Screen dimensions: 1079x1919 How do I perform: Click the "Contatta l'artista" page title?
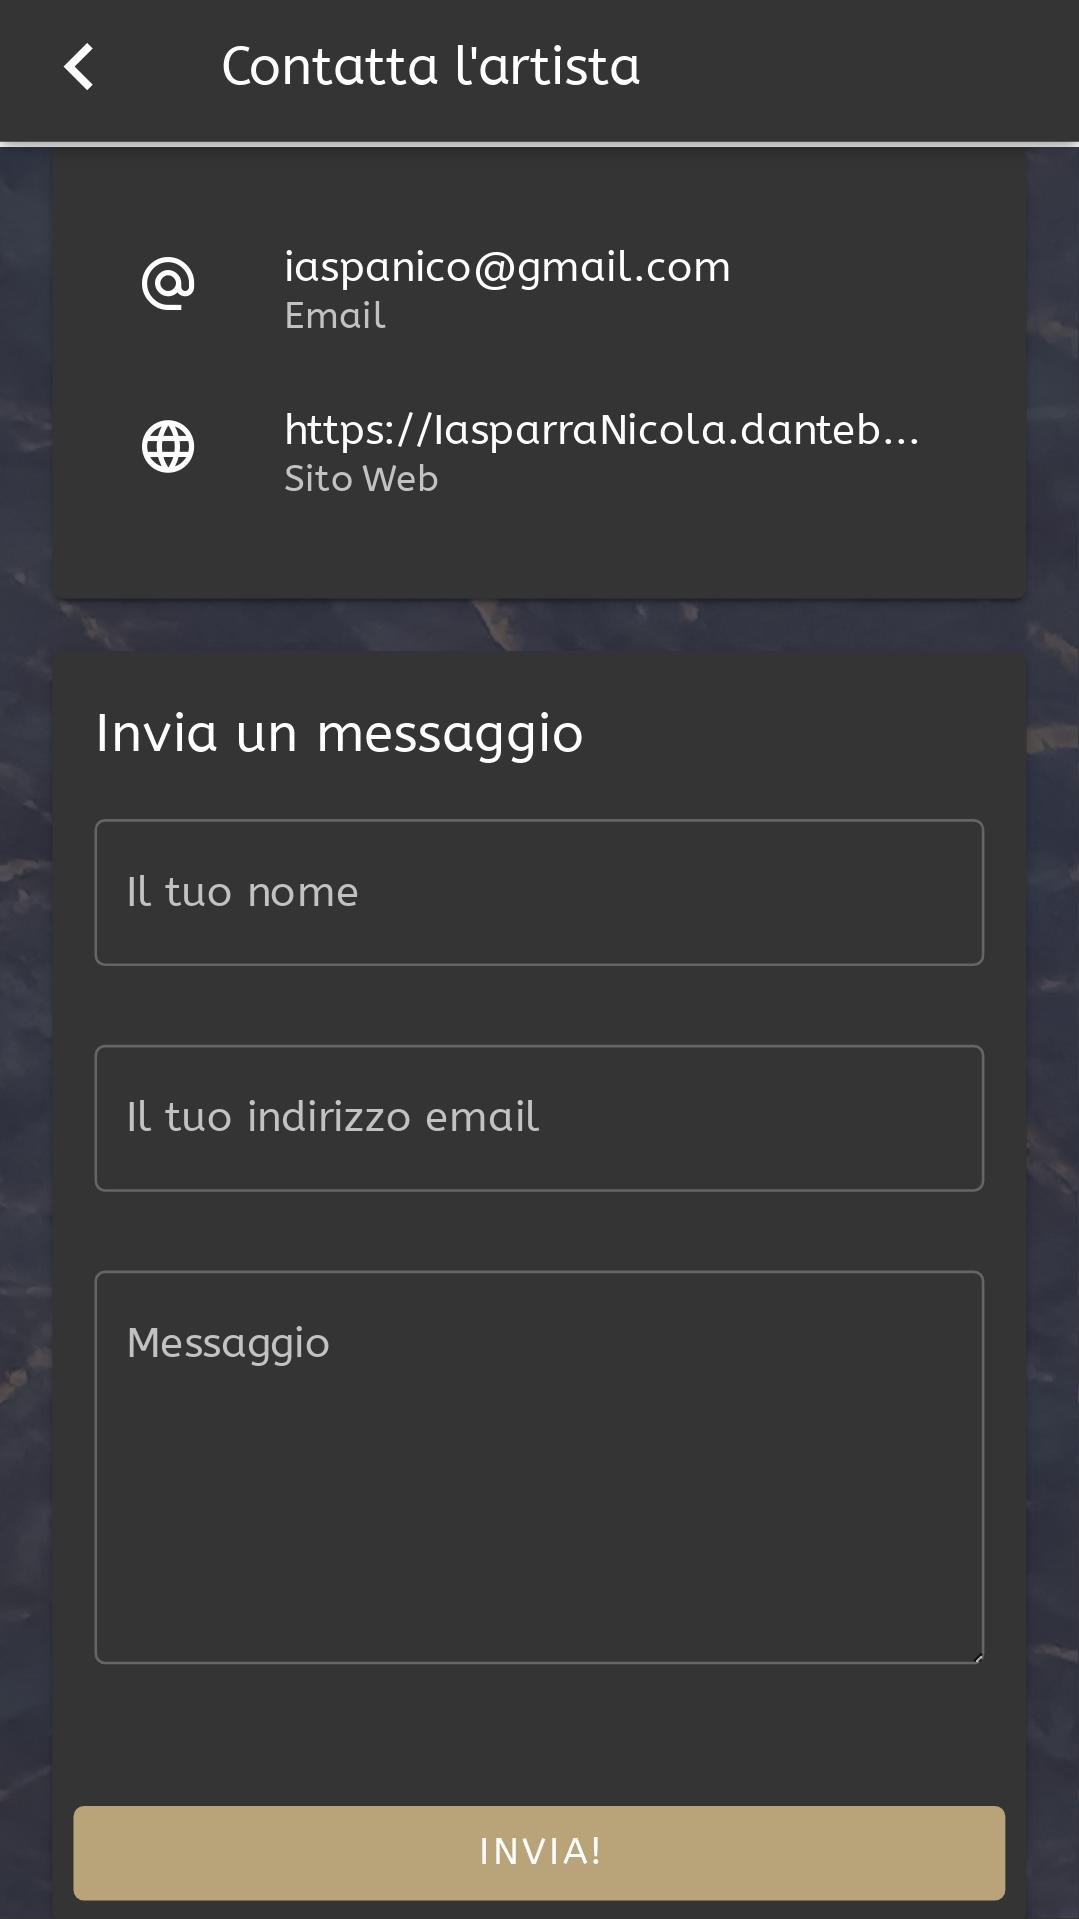click(430, 67)
